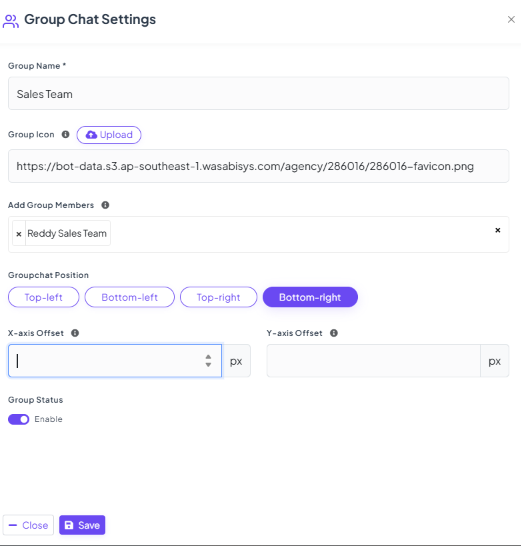Viewport: 521px width, 546px height.
Task: Focus the Group Icon URL field
Action: [x=258, y=166]
